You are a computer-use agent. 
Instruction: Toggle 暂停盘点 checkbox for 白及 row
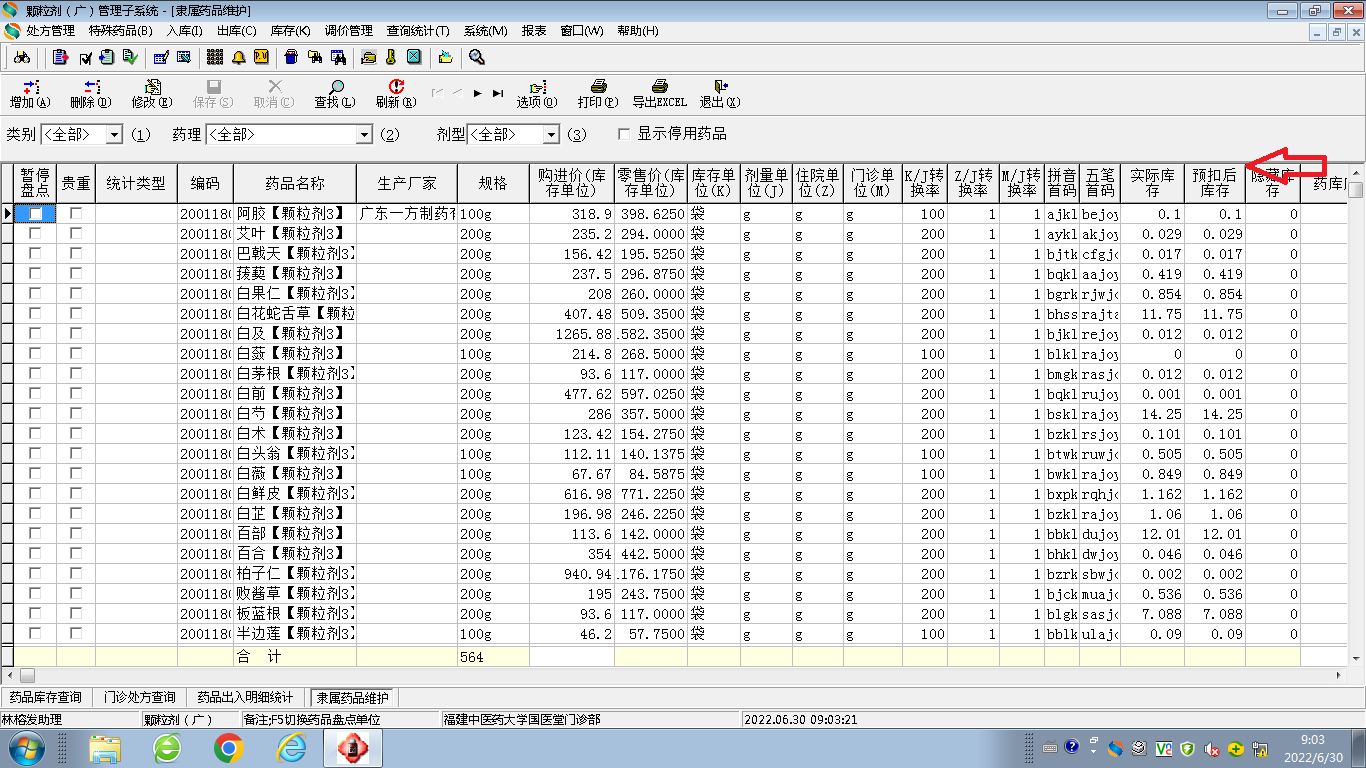[x=36, y=334]
